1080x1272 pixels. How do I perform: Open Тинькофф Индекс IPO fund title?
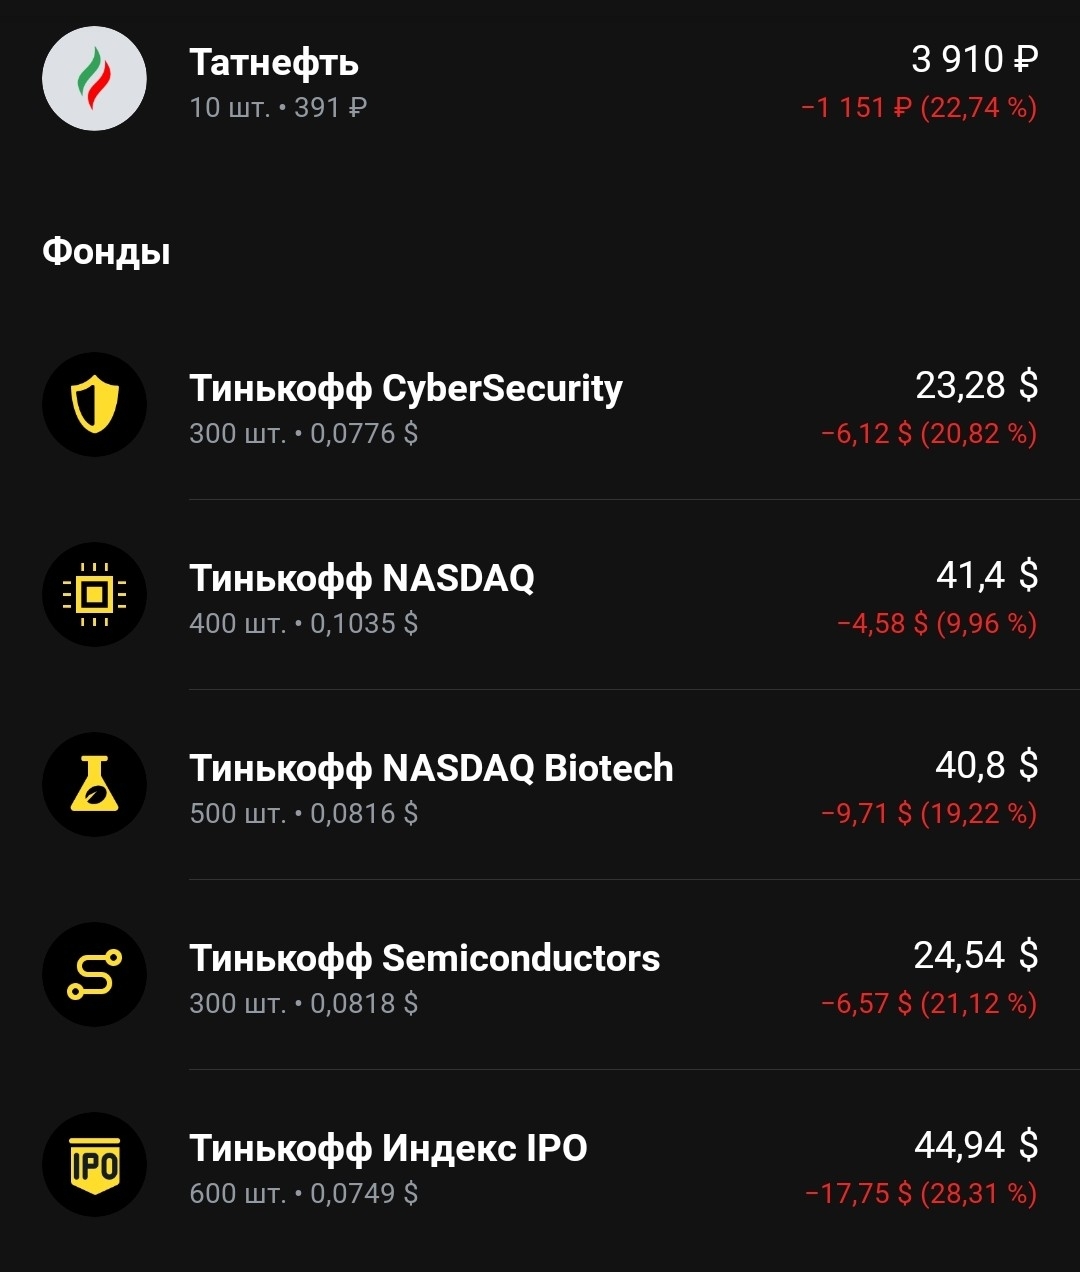click(388, 1148)
